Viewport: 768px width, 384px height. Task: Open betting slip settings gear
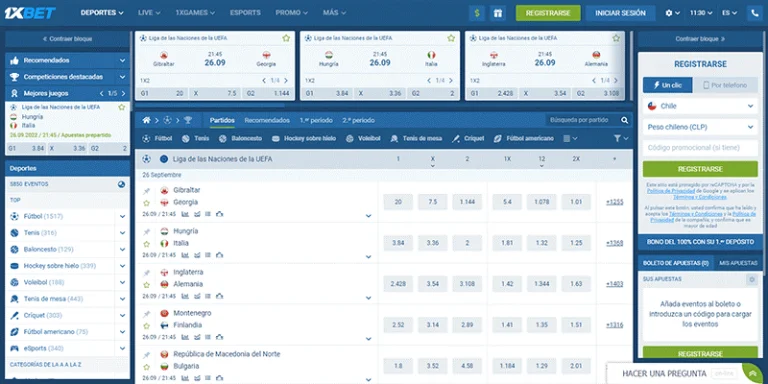click(751, 279)
